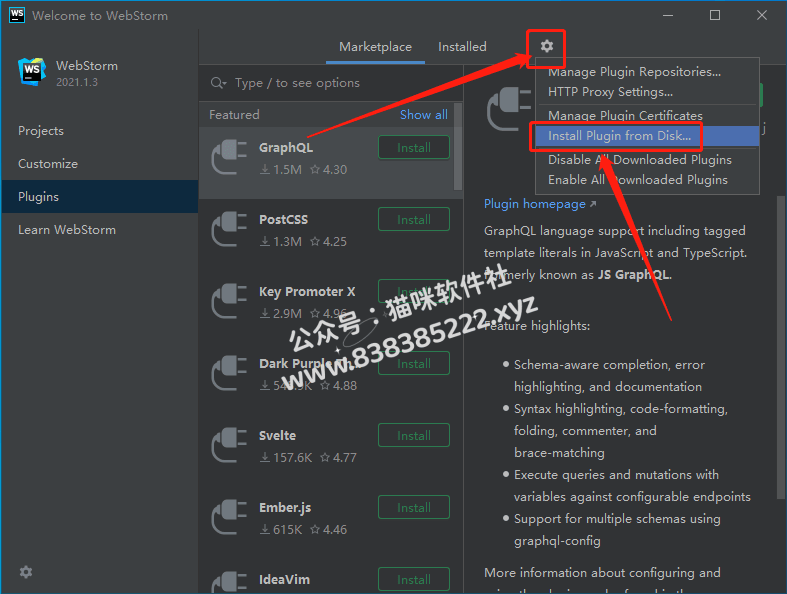The height and width of the screenshot is (594, 787).
Task: Click the Svelte plugin icon
Action: (x=229, y=445)
